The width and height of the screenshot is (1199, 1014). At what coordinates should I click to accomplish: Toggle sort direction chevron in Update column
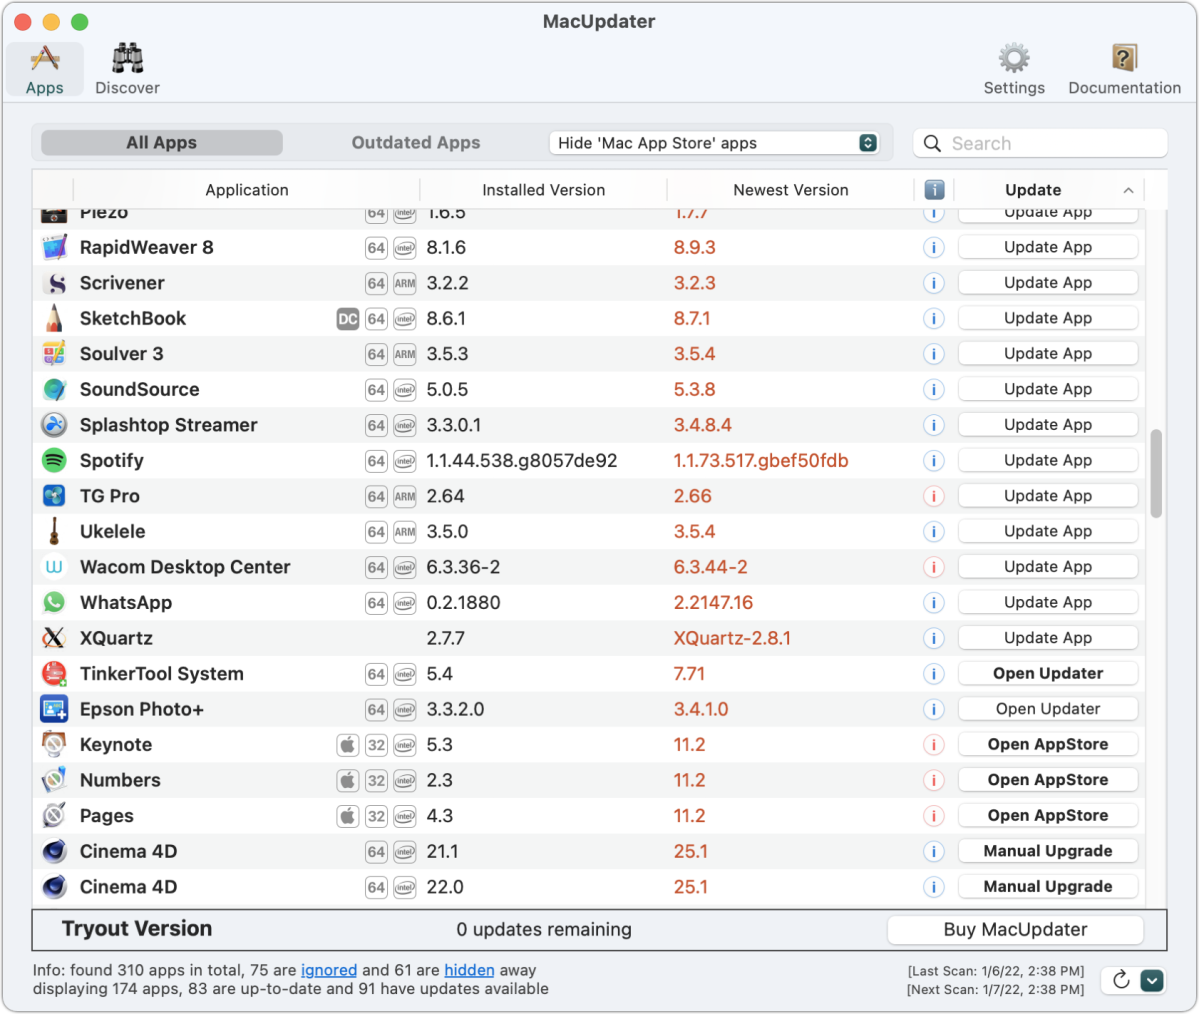coord(1128,190)
